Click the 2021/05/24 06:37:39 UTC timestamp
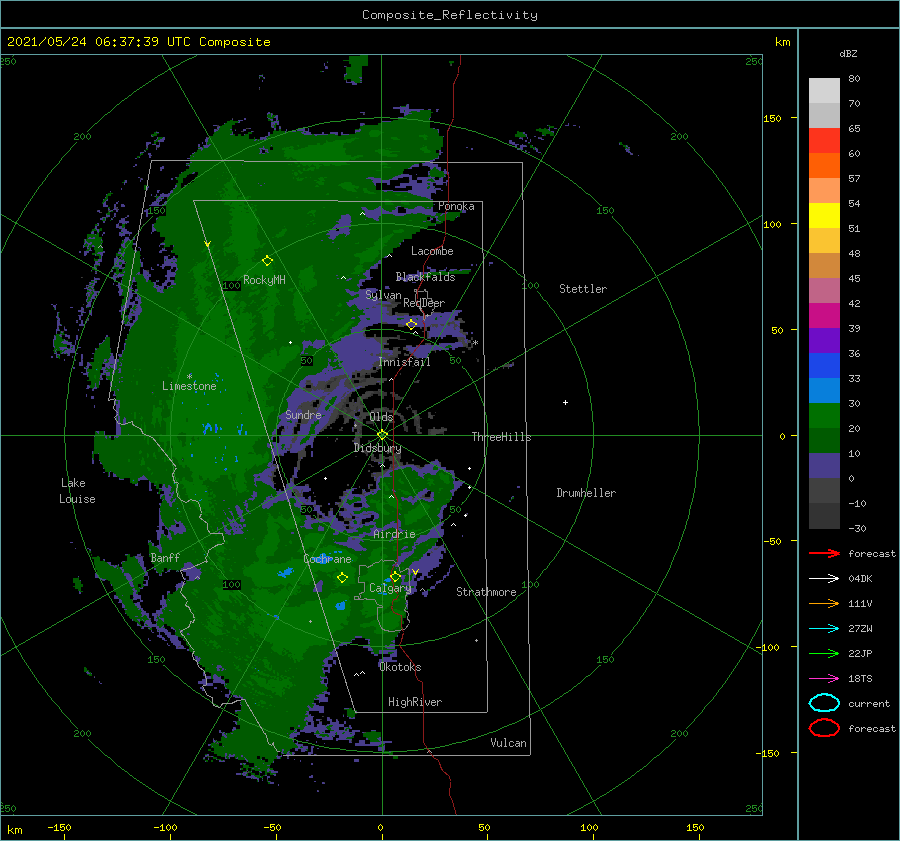Image resolution: width=900 pixels, height=841 pixels. [98, 42]
